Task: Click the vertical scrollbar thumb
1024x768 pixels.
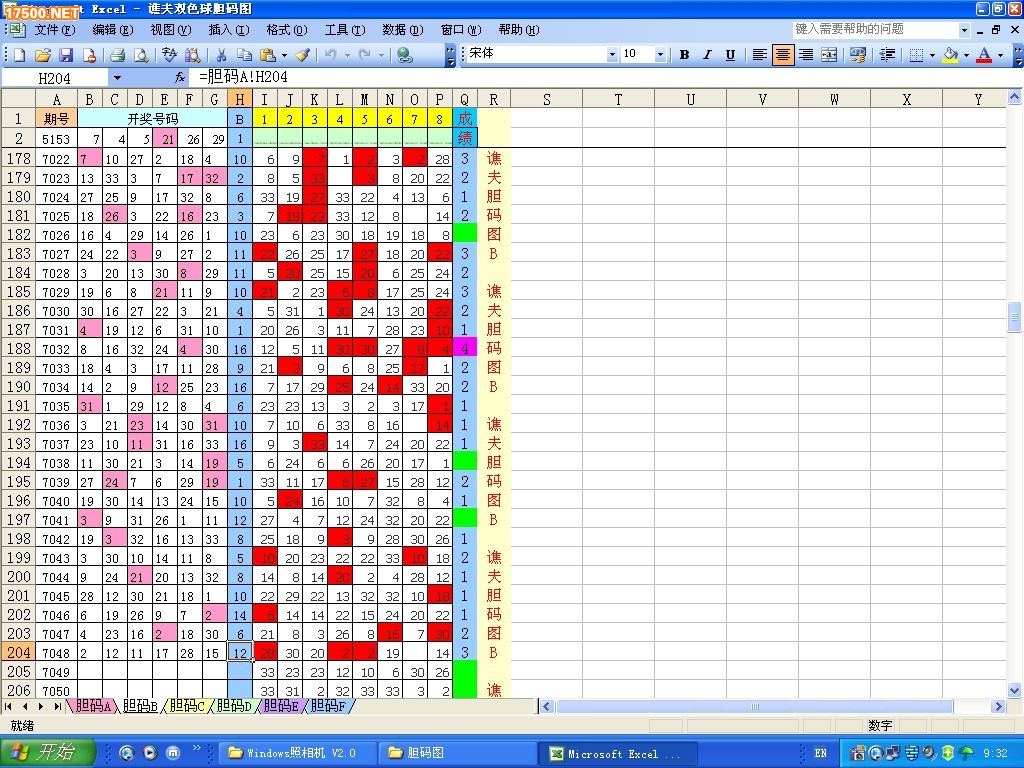Action: (1014, 317)
